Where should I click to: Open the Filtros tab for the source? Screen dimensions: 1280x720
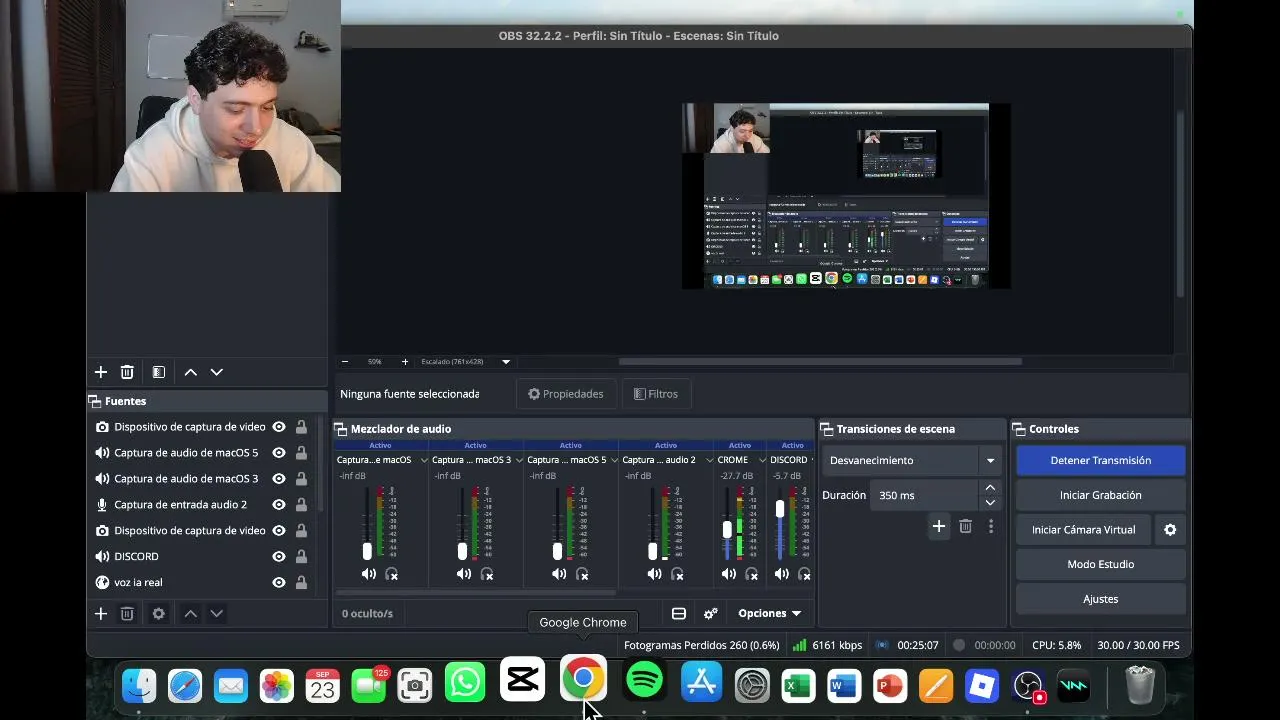click(x=656, y=394)
